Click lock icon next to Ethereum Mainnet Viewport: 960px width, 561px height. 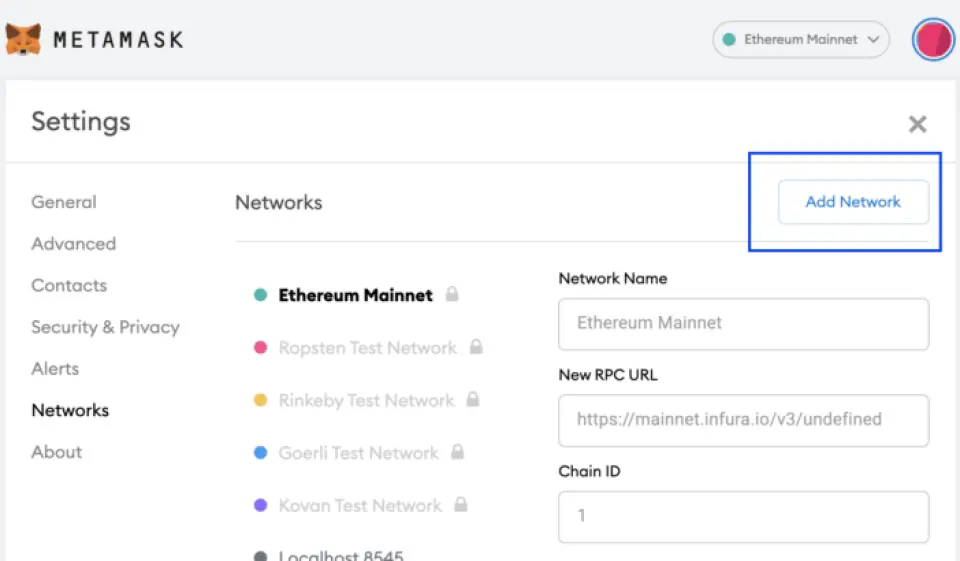[453, 295]
